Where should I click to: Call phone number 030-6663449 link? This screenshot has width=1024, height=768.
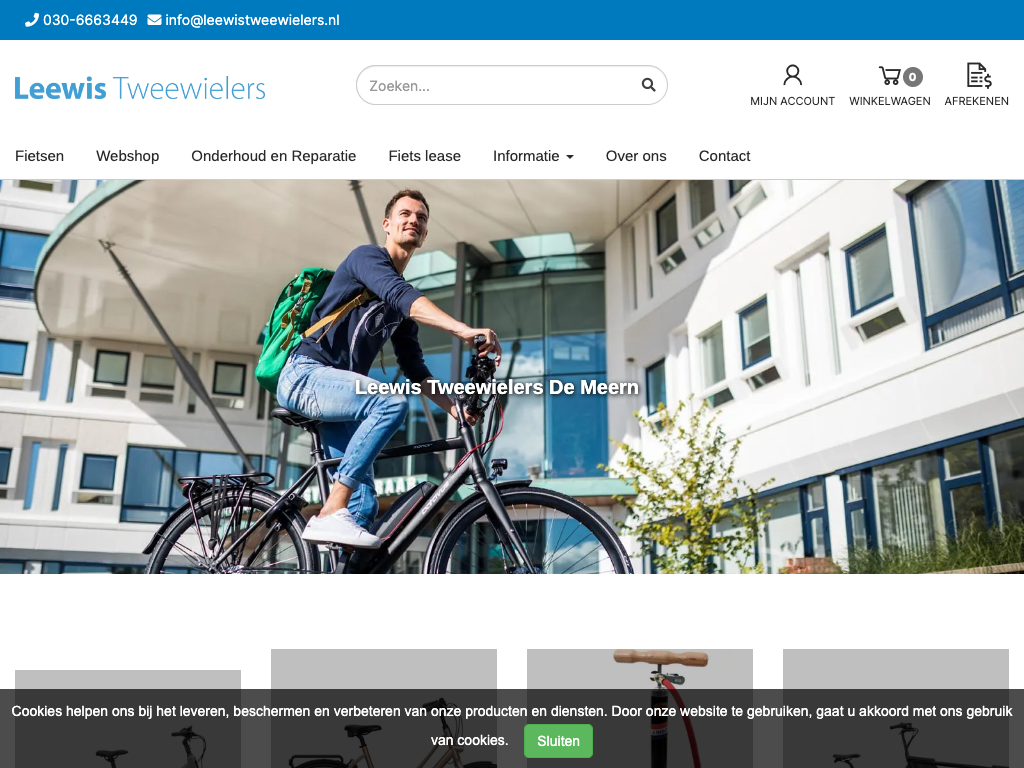pyautogui.click(x=90, y=20)
